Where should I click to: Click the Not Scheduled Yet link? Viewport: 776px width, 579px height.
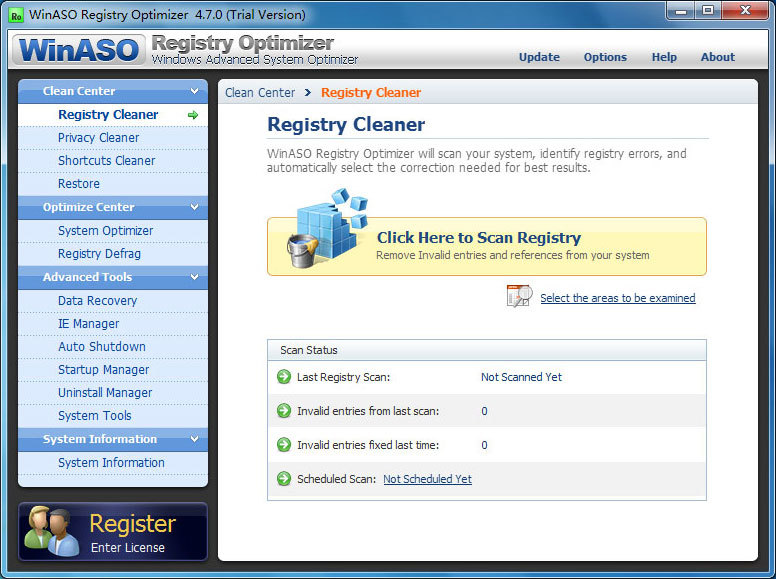pos(428,479)
